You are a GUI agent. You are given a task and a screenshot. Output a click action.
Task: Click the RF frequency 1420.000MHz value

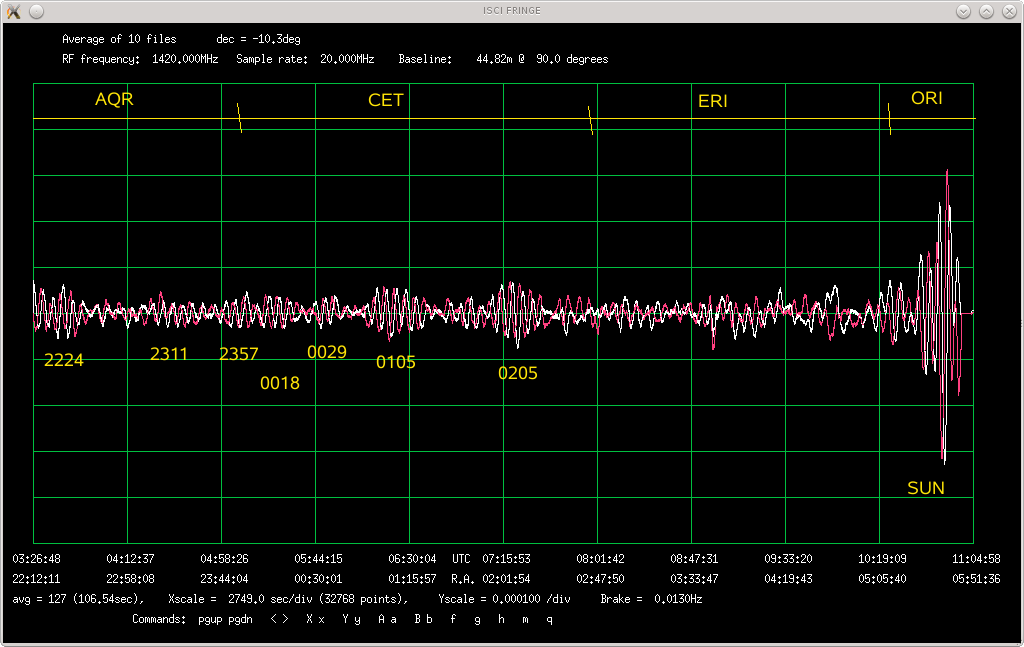pyautogui.click(x=184, y=60)
